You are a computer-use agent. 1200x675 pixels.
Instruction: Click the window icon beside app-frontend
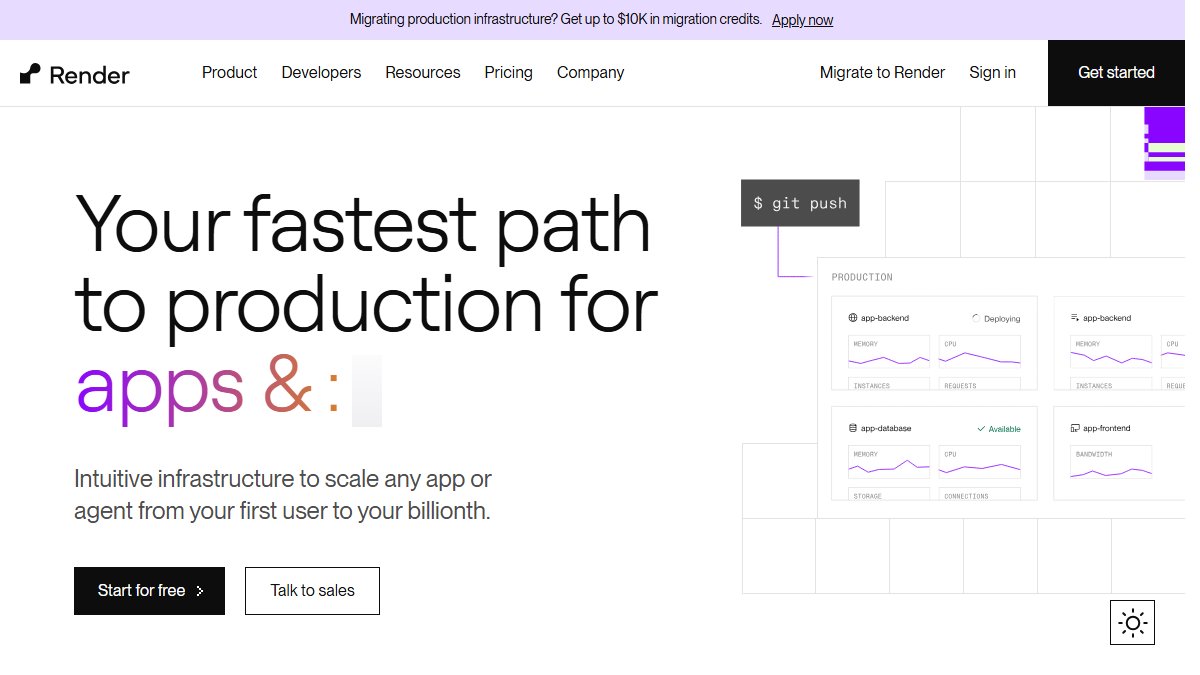click(1075, 428)
